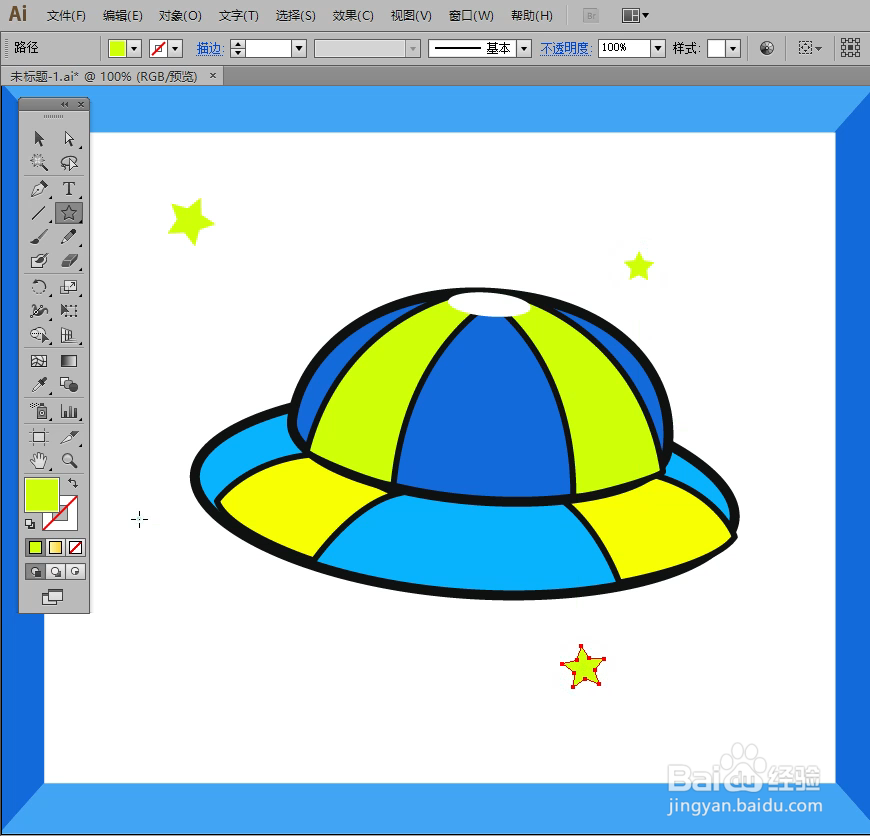Pick the Blend tool
Viewport: 870px width, 836px height.
[x=69, y=385]
